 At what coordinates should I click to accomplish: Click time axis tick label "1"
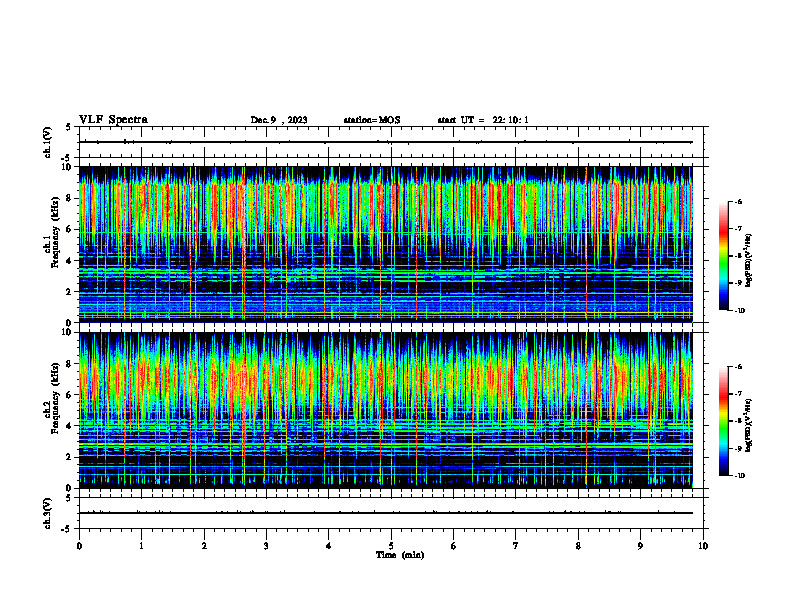[141, 546]
